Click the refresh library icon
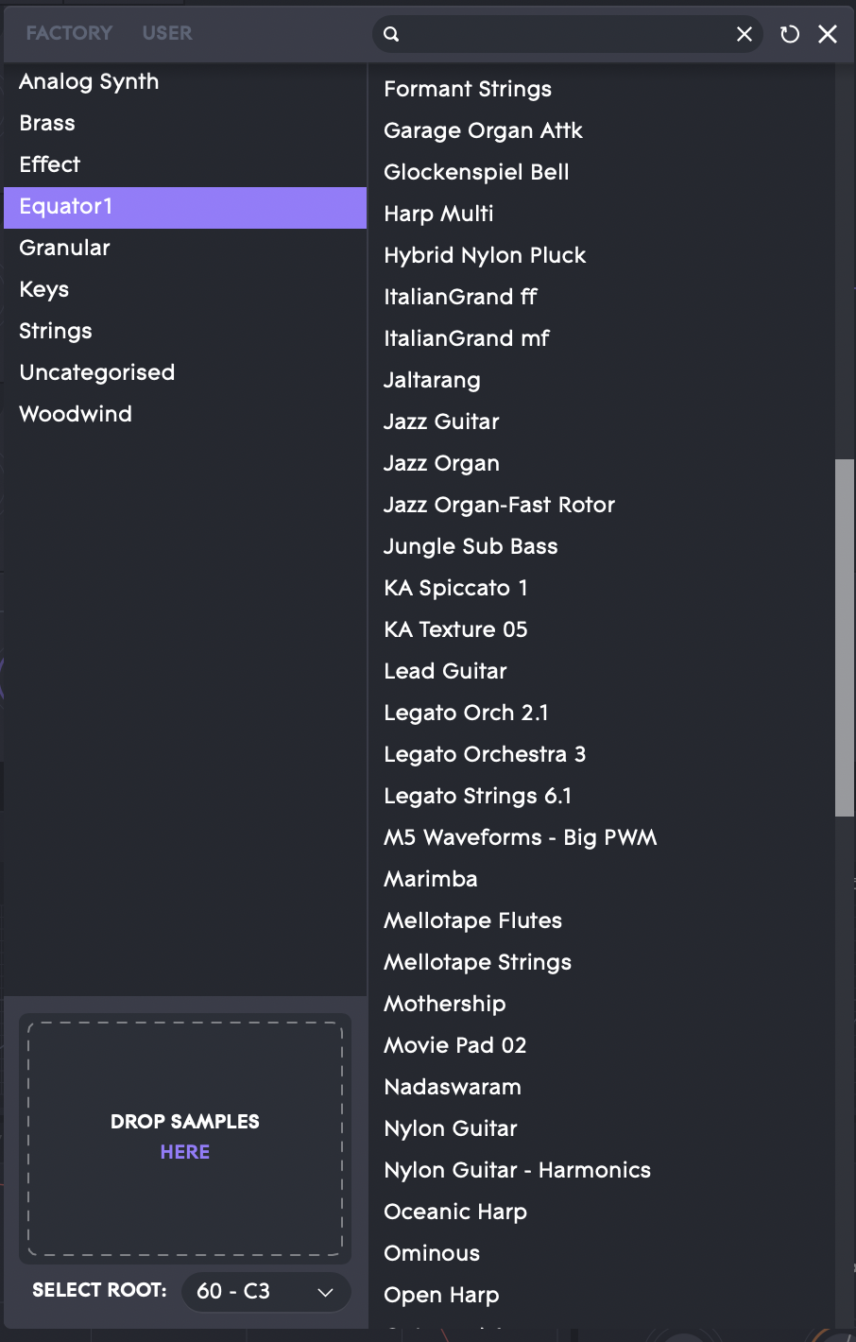The height and width of the screenshot is (1342, 856). 790,34
